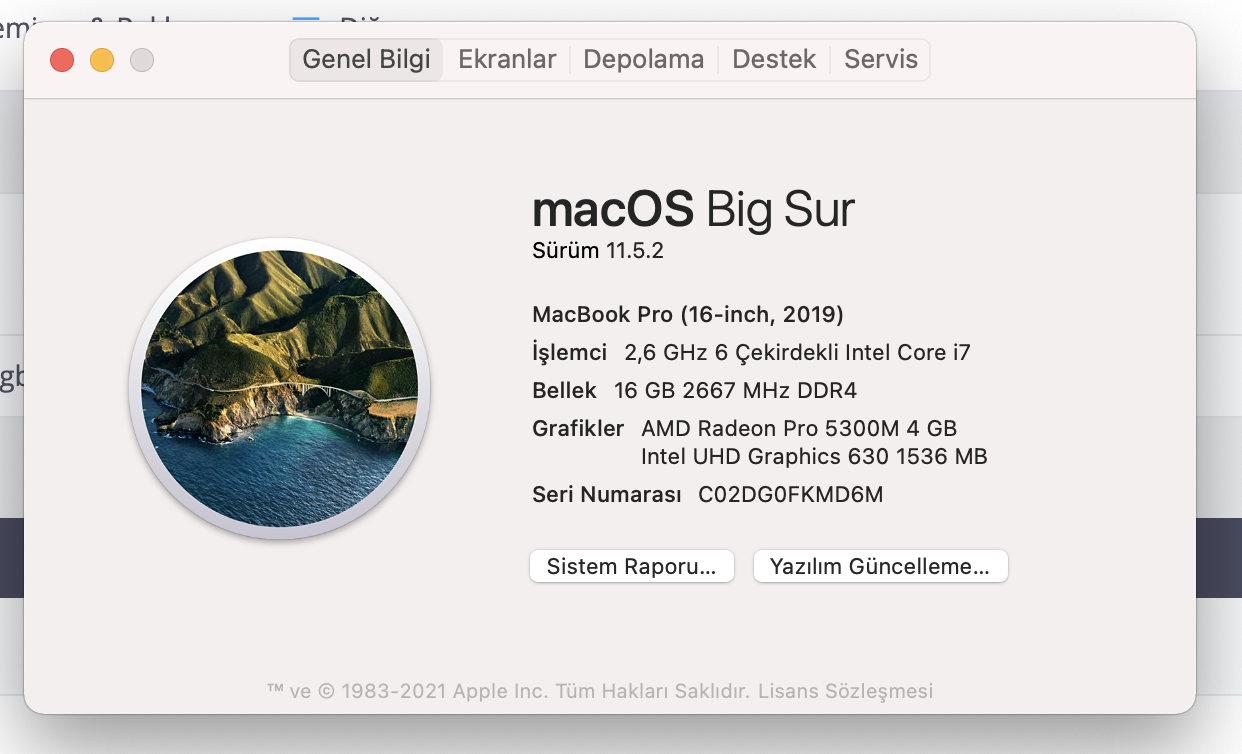
Task: Click the greyed-out zoom window button
Action: (142, 60)
